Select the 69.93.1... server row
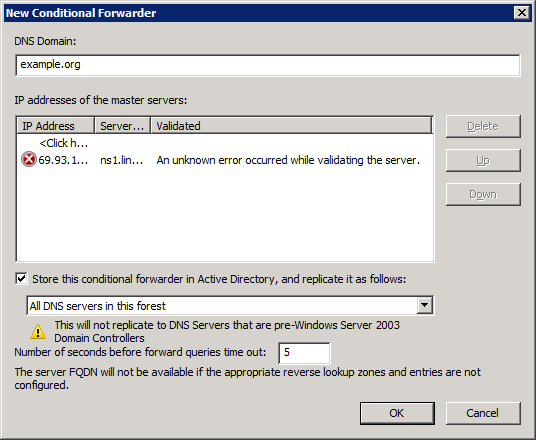 (224, 160)
